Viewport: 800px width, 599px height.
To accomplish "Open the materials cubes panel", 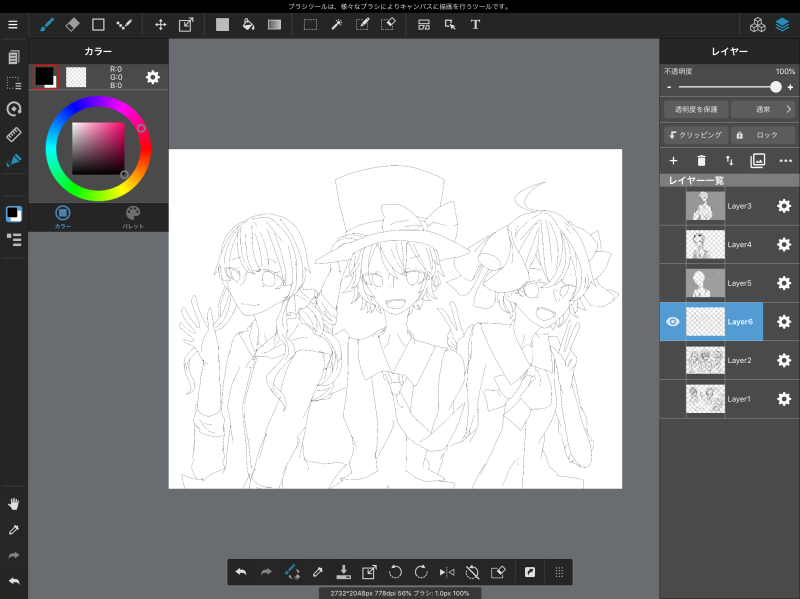I will (x=757, y=24).
